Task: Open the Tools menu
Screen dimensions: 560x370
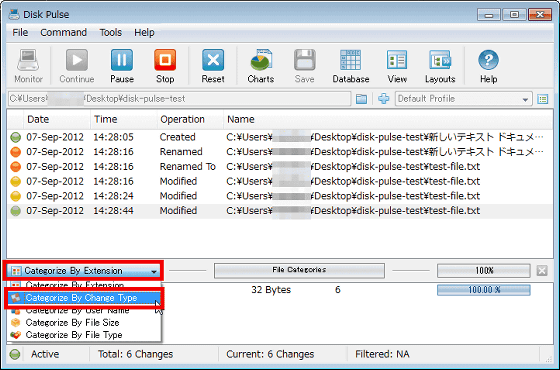Action: pyautogui.click(x=111, y=32)
